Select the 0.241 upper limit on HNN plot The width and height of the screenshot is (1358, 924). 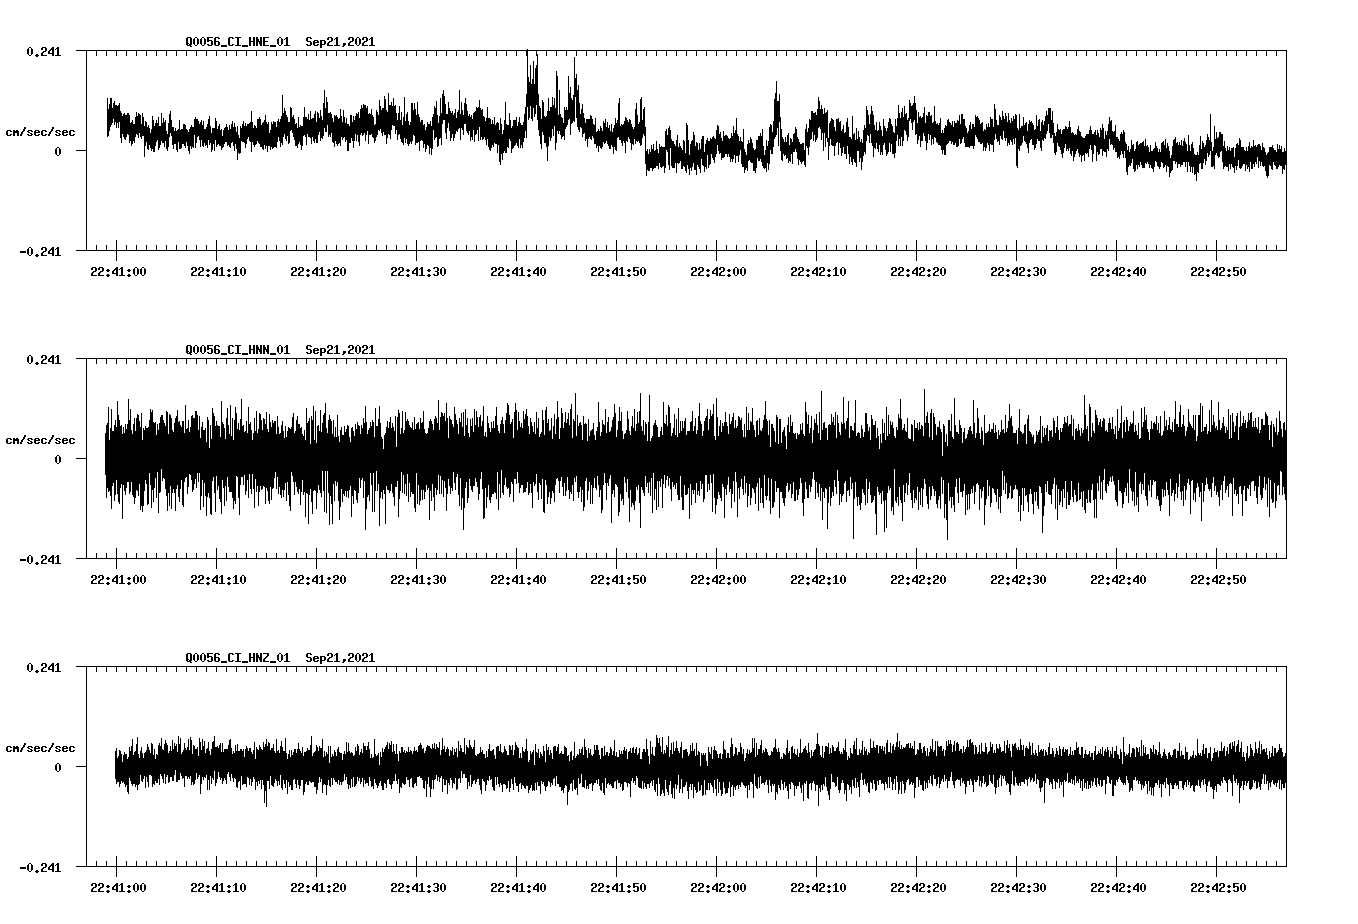point(43,359)
